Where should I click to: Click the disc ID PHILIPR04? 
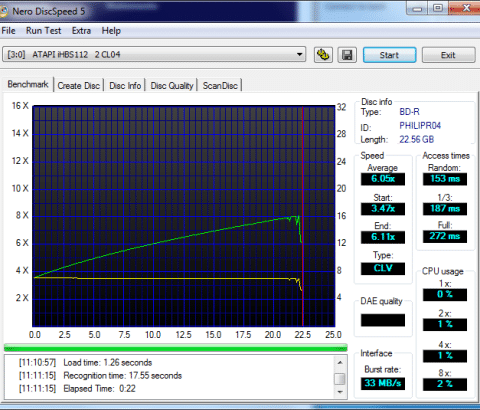(x=420, y=126)
